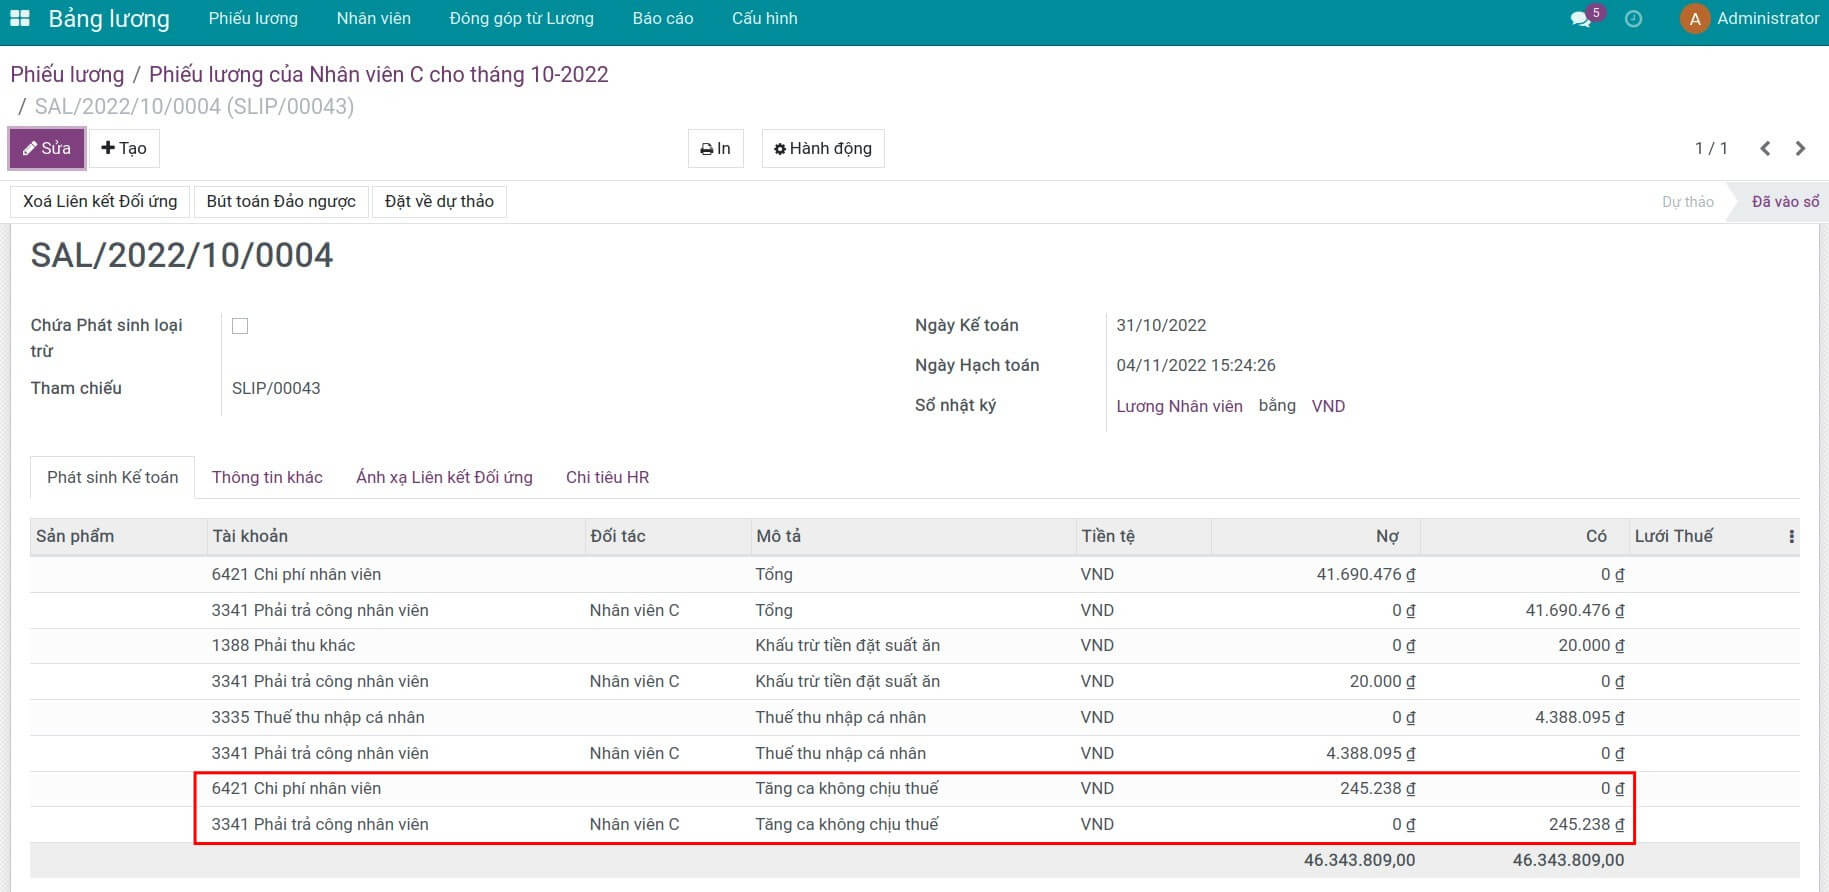This screenshot has height=892, width=1829.
Task: Open the Cấu hình menu
Action: [764, 19]
